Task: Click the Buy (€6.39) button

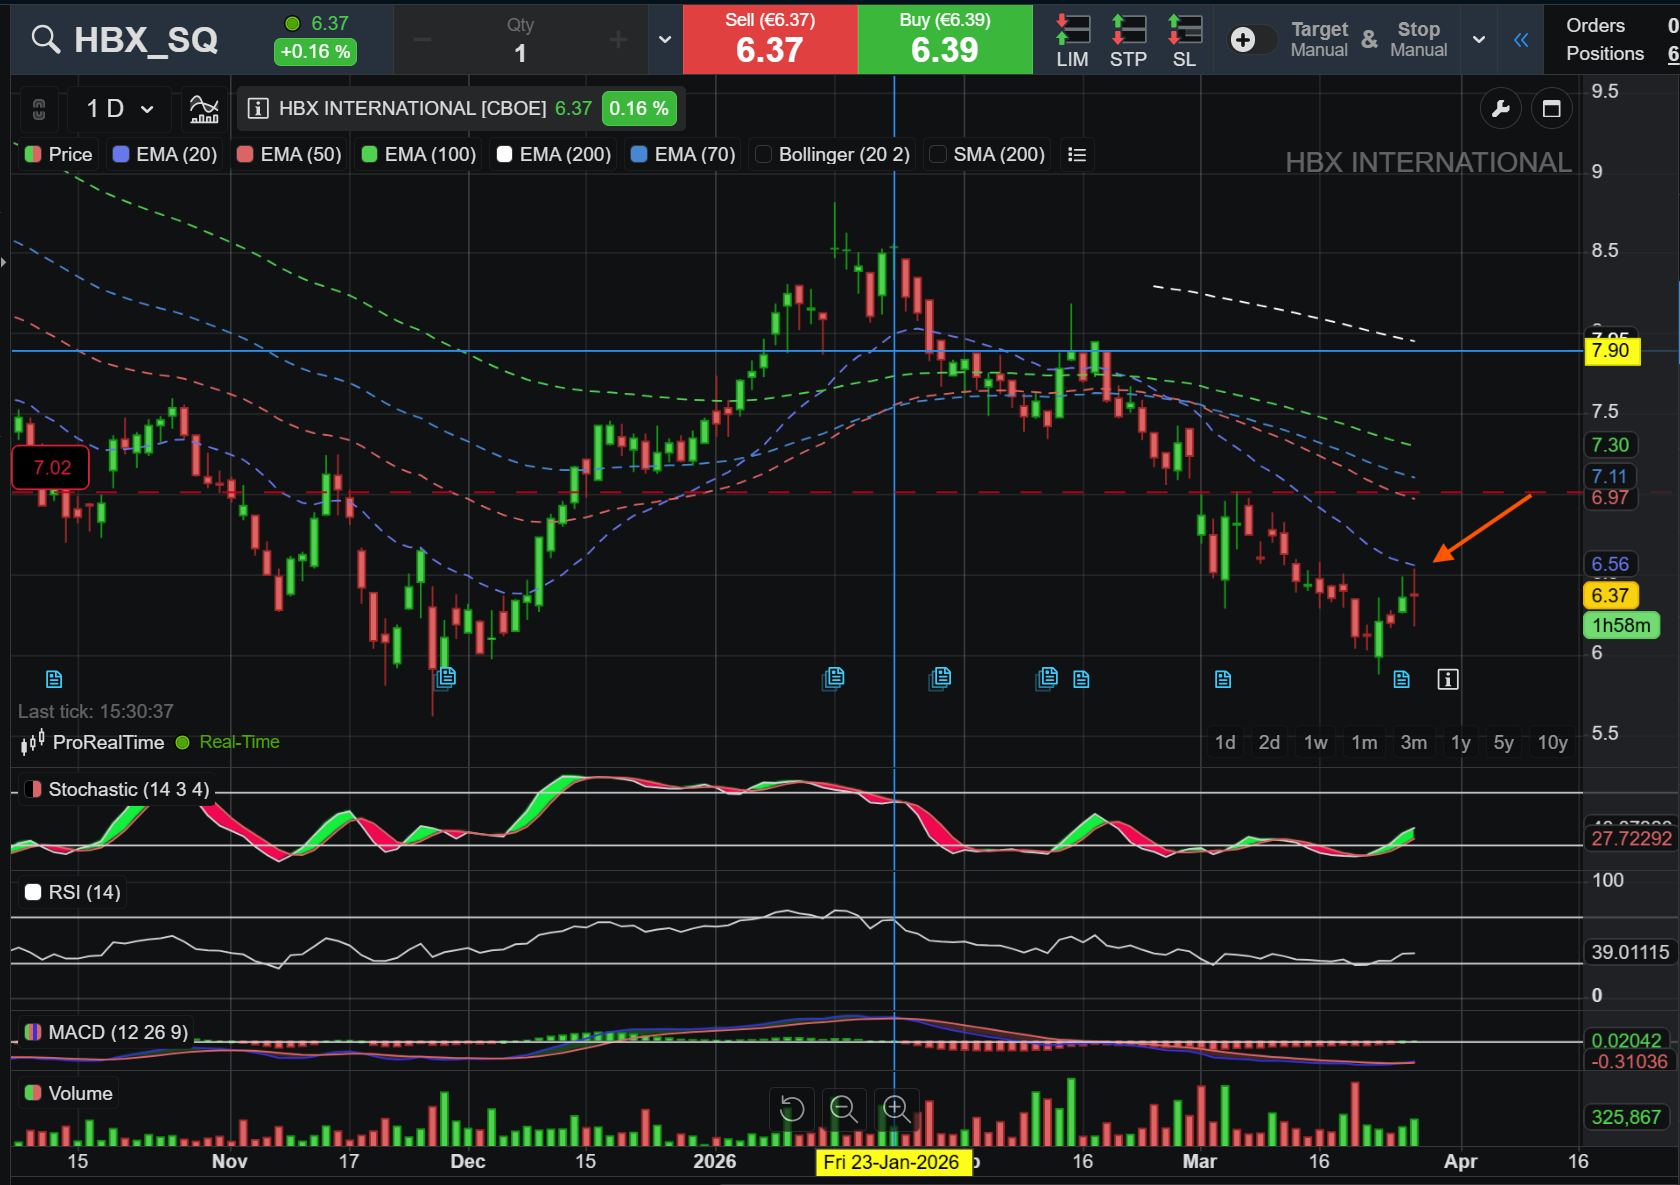Action: click(945, 39)
